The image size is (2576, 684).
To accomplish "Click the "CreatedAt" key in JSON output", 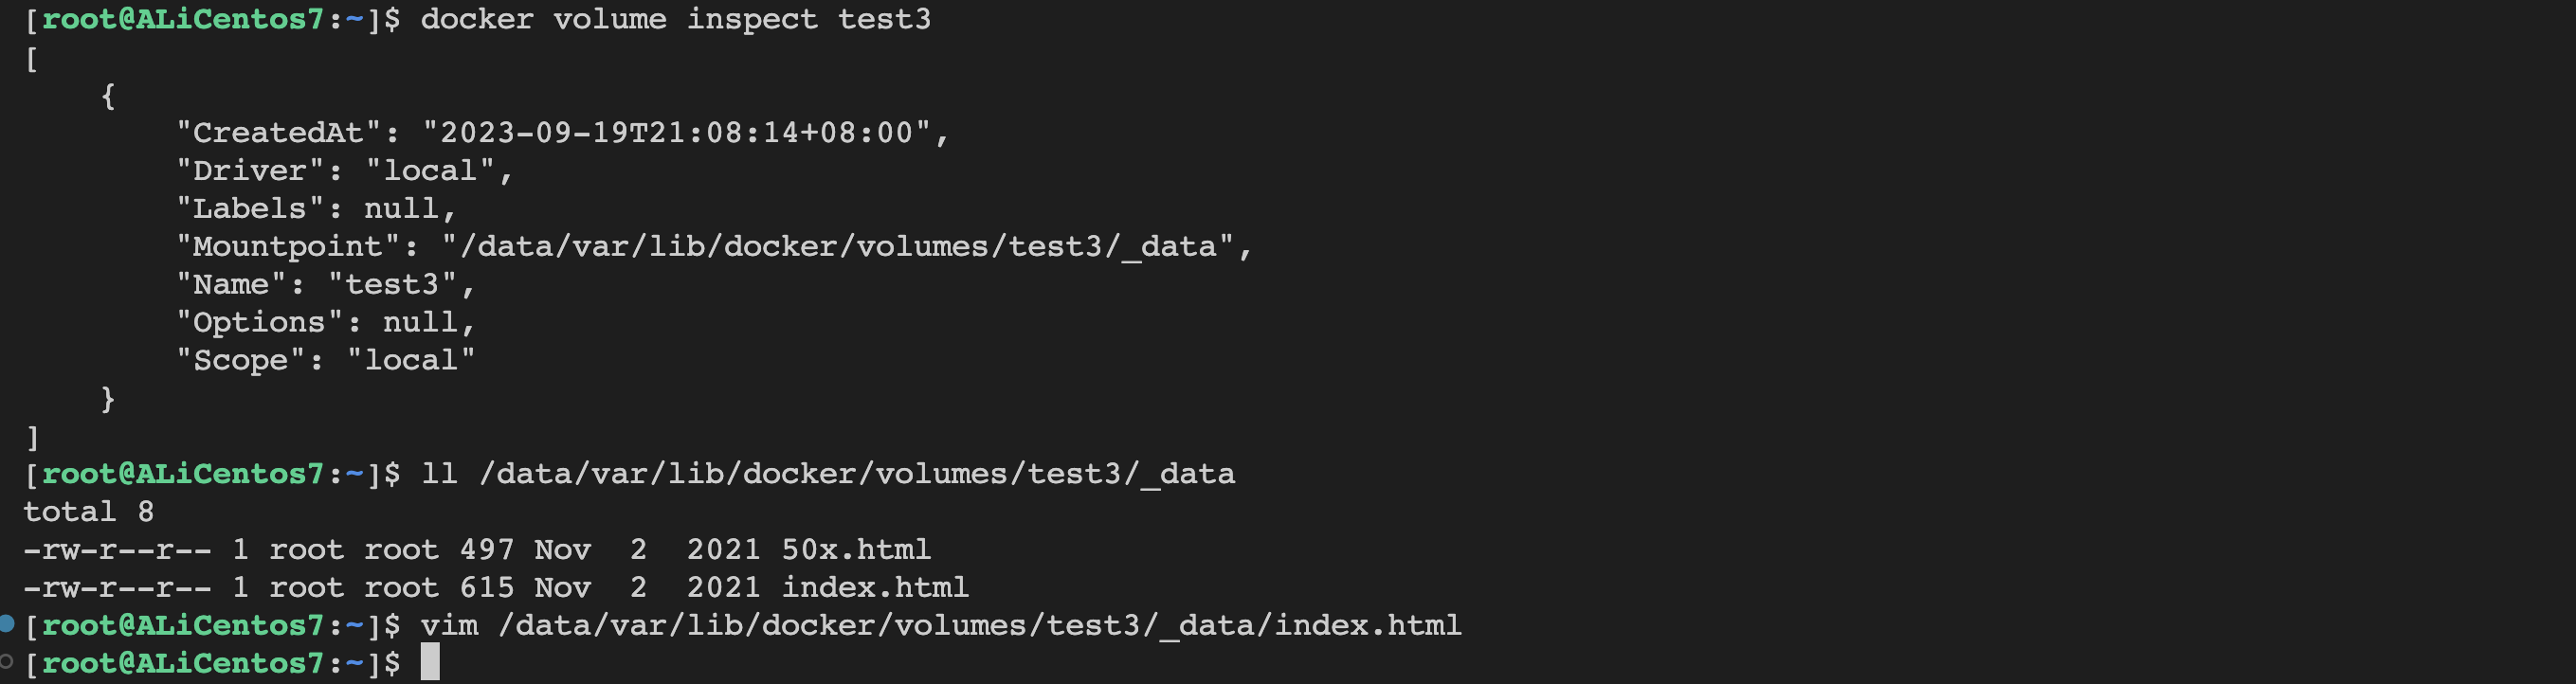I will [x=277, y=133].
